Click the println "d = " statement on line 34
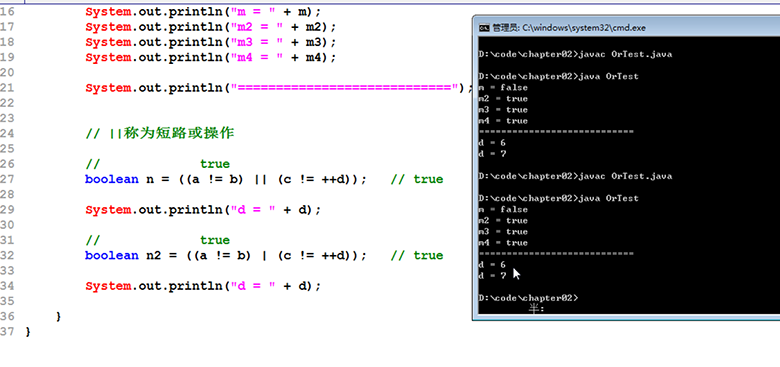Screen dimensions: 780x367 point(203,286)
